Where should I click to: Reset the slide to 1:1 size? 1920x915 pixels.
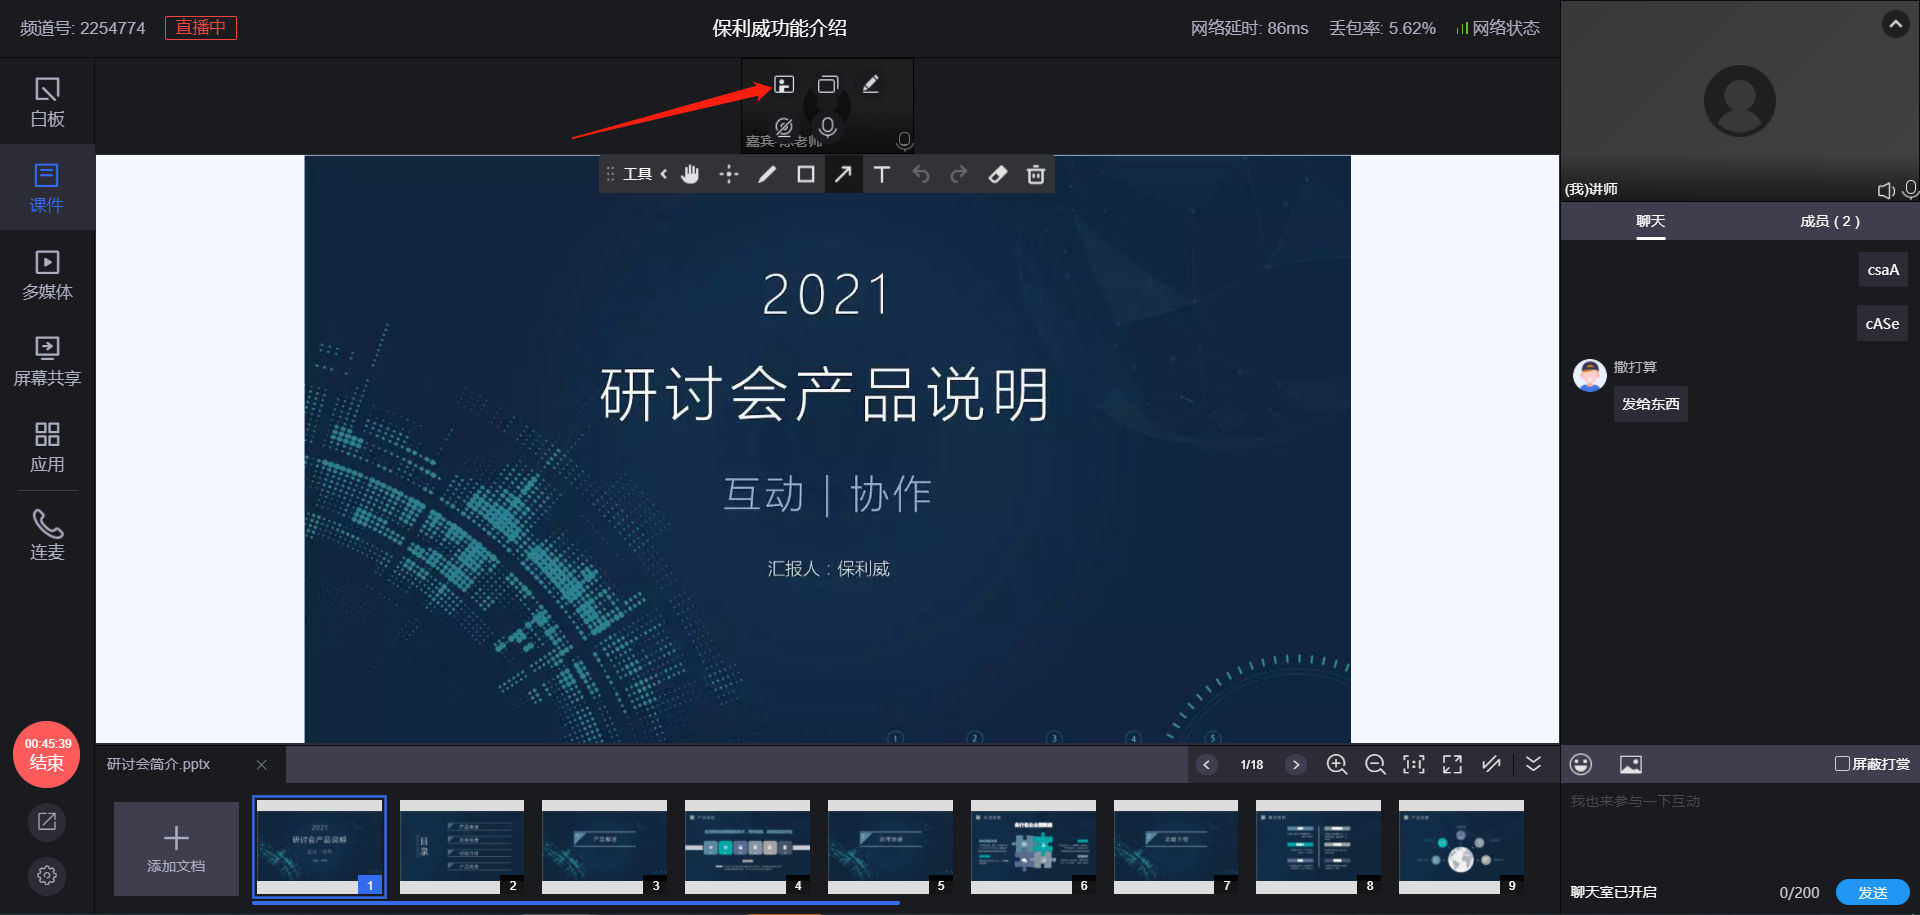(x=1414, y=764)
